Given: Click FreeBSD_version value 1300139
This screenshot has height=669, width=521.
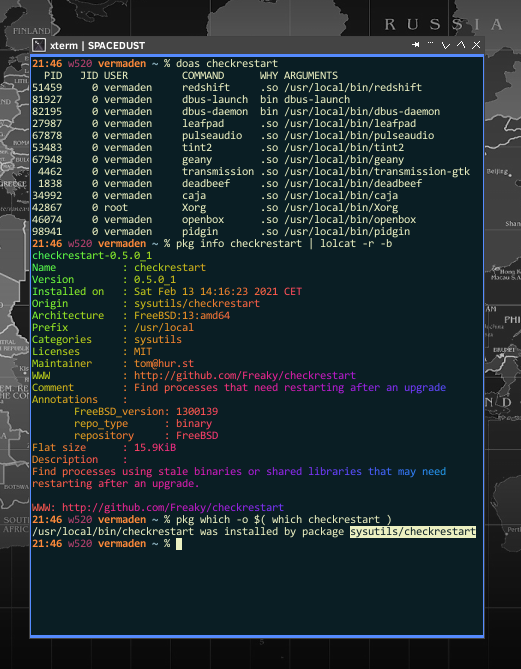Looking at the screenshot, I should 197,412.
